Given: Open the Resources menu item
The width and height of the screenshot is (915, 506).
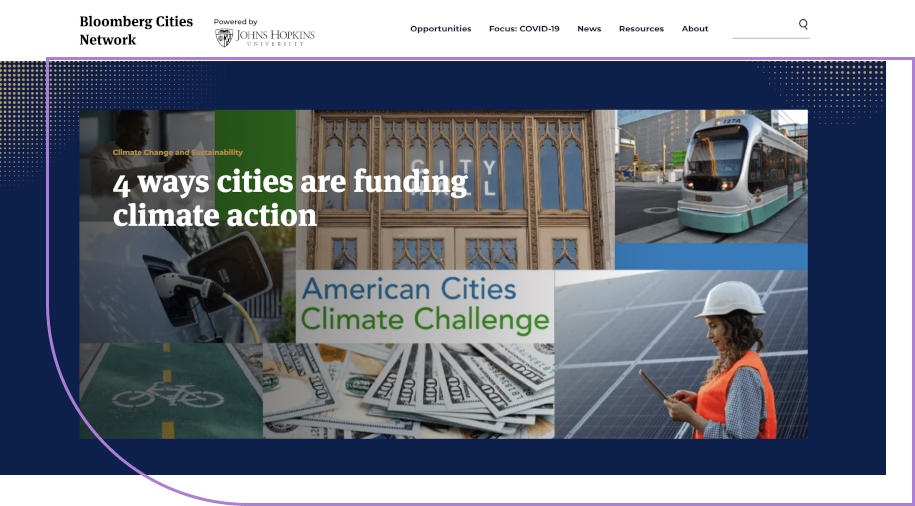Looking at the screenshot, I should tap(641, 29).
